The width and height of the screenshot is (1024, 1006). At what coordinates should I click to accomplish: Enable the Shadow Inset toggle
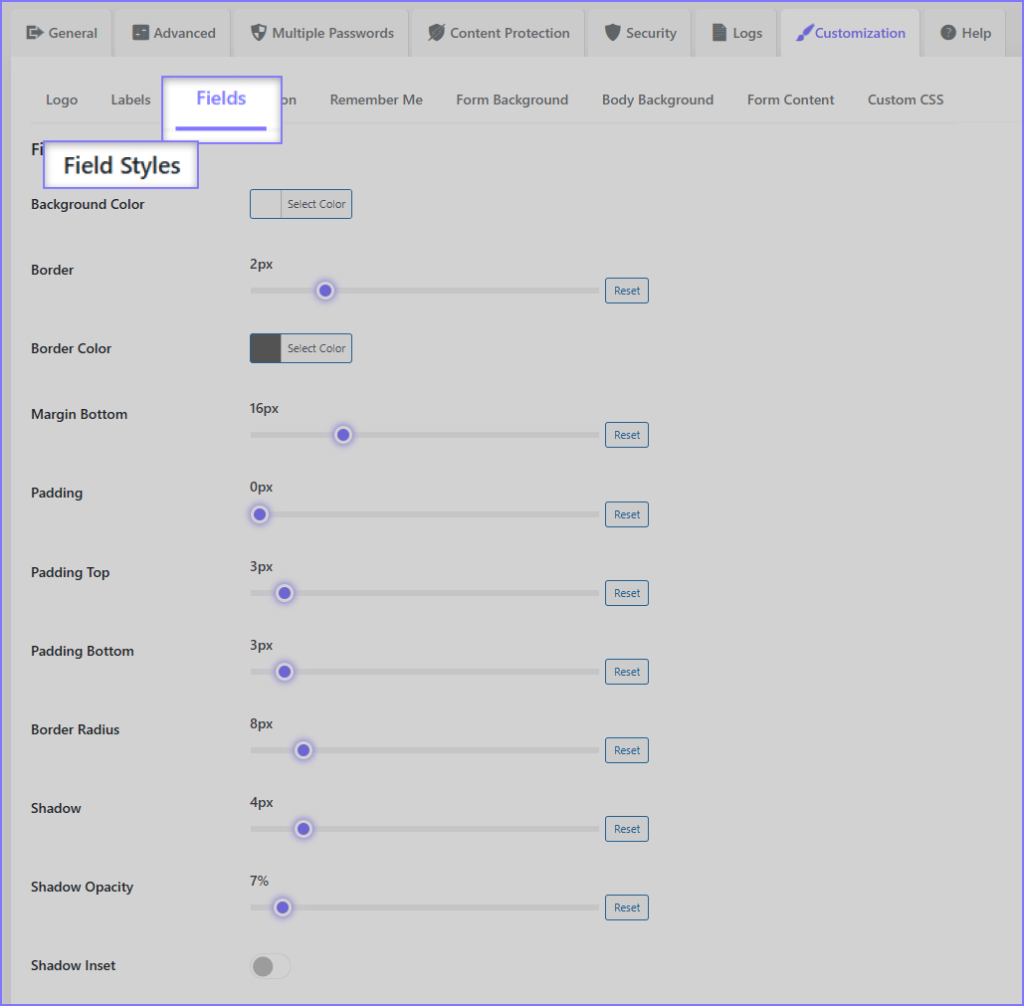(270, 966)
